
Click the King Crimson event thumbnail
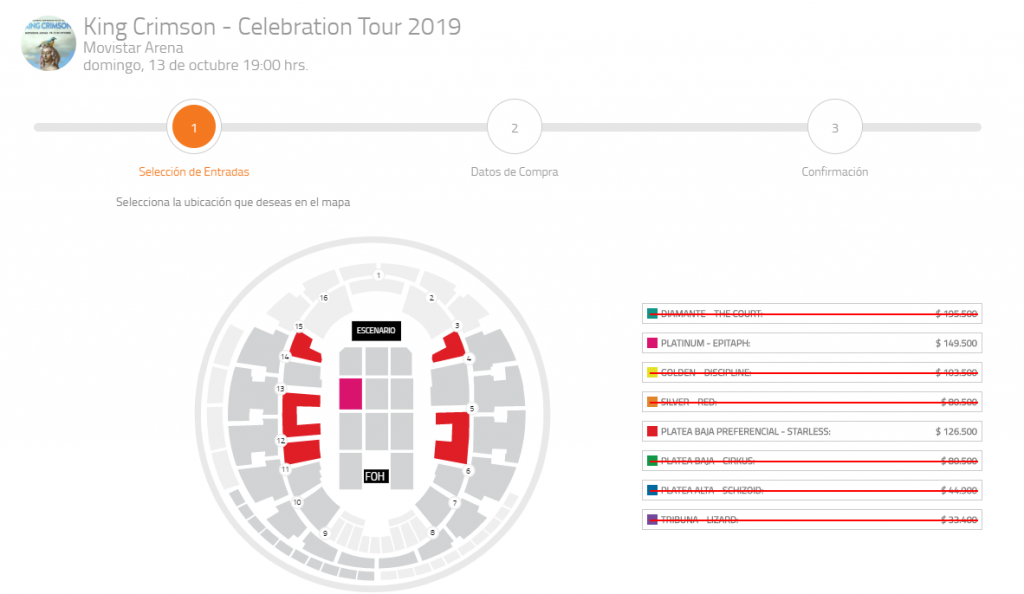(48, 42)
